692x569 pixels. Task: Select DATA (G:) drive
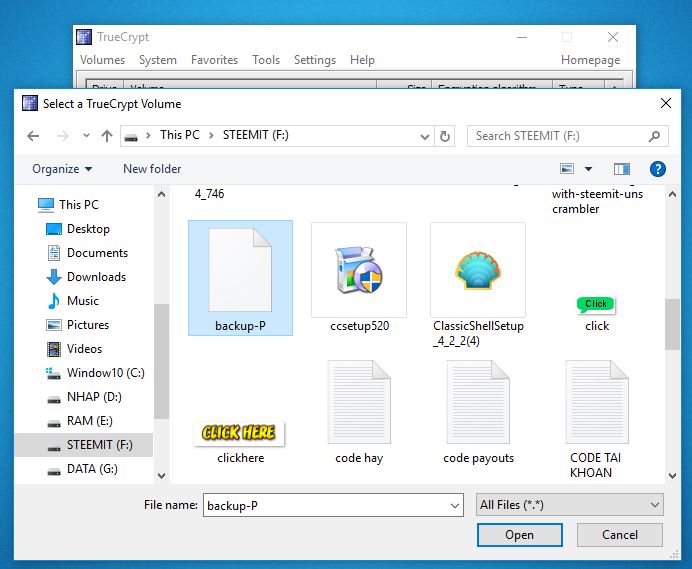click(x=82, y=469)
